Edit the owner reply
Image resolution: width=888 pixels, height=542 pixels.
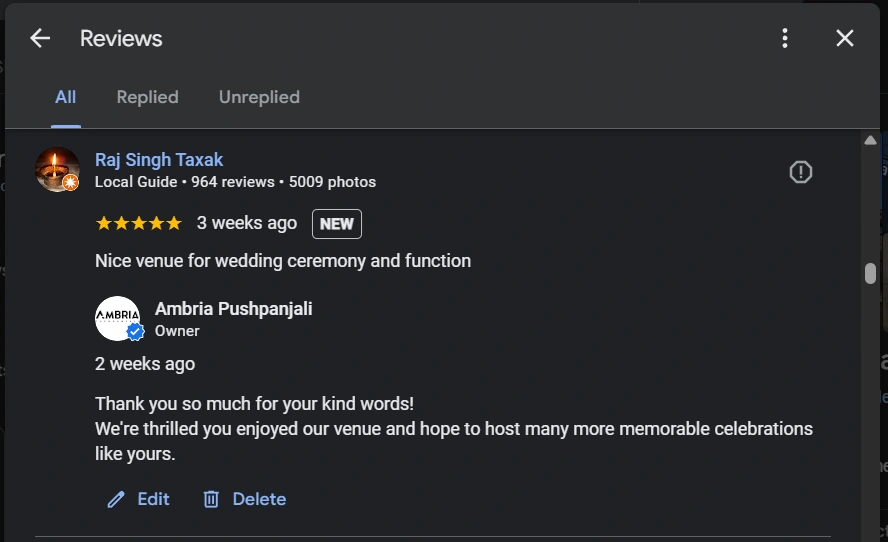(x=139, y=499)
